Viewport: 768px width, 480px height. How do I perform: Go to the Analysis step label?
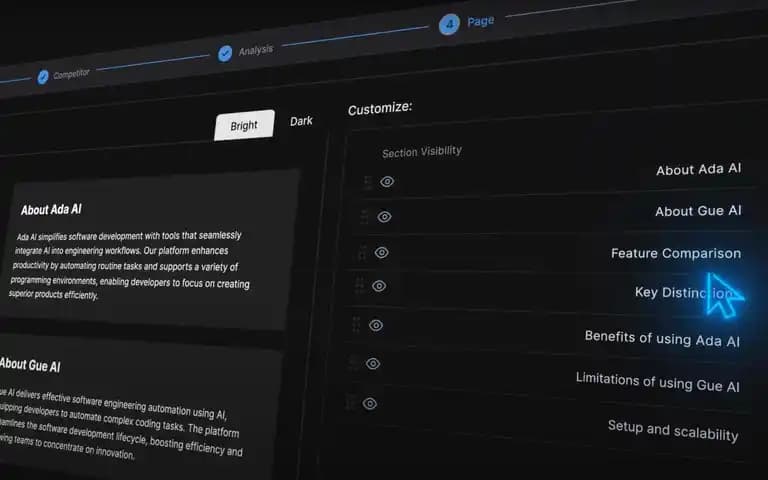(256, 50)
